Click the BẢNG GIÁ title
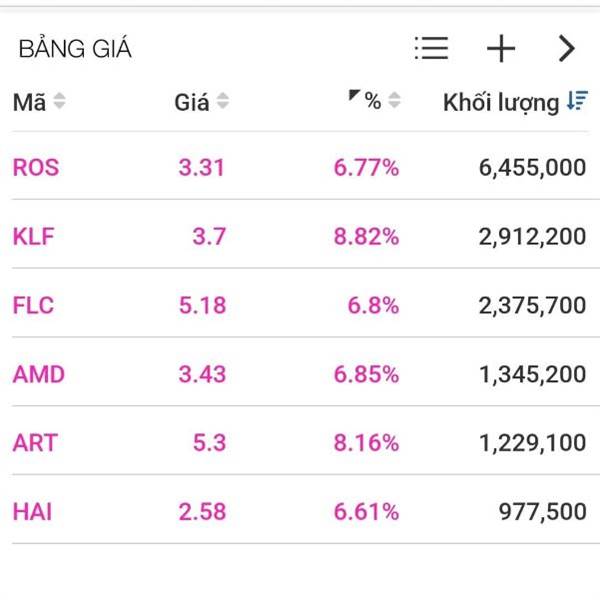This screenshot has width=600, height=600. [75, 48]
